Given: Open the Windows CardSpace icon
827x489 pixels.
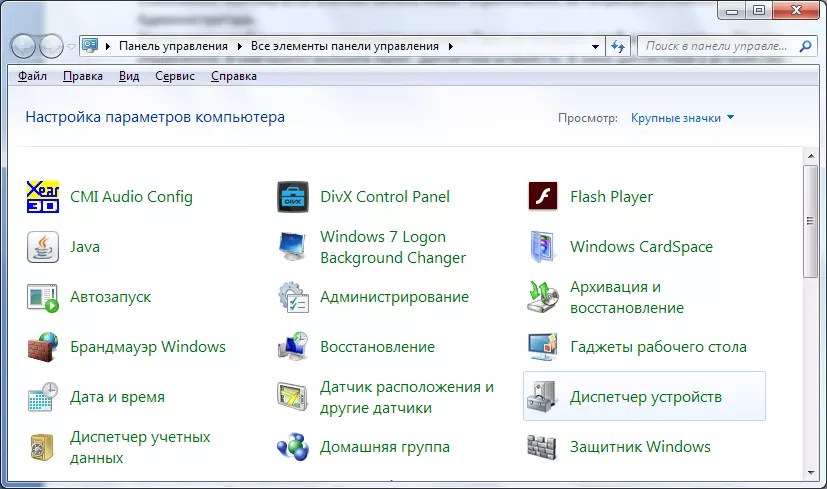Looking at the screenshot, I should click(x=542, y=247).
